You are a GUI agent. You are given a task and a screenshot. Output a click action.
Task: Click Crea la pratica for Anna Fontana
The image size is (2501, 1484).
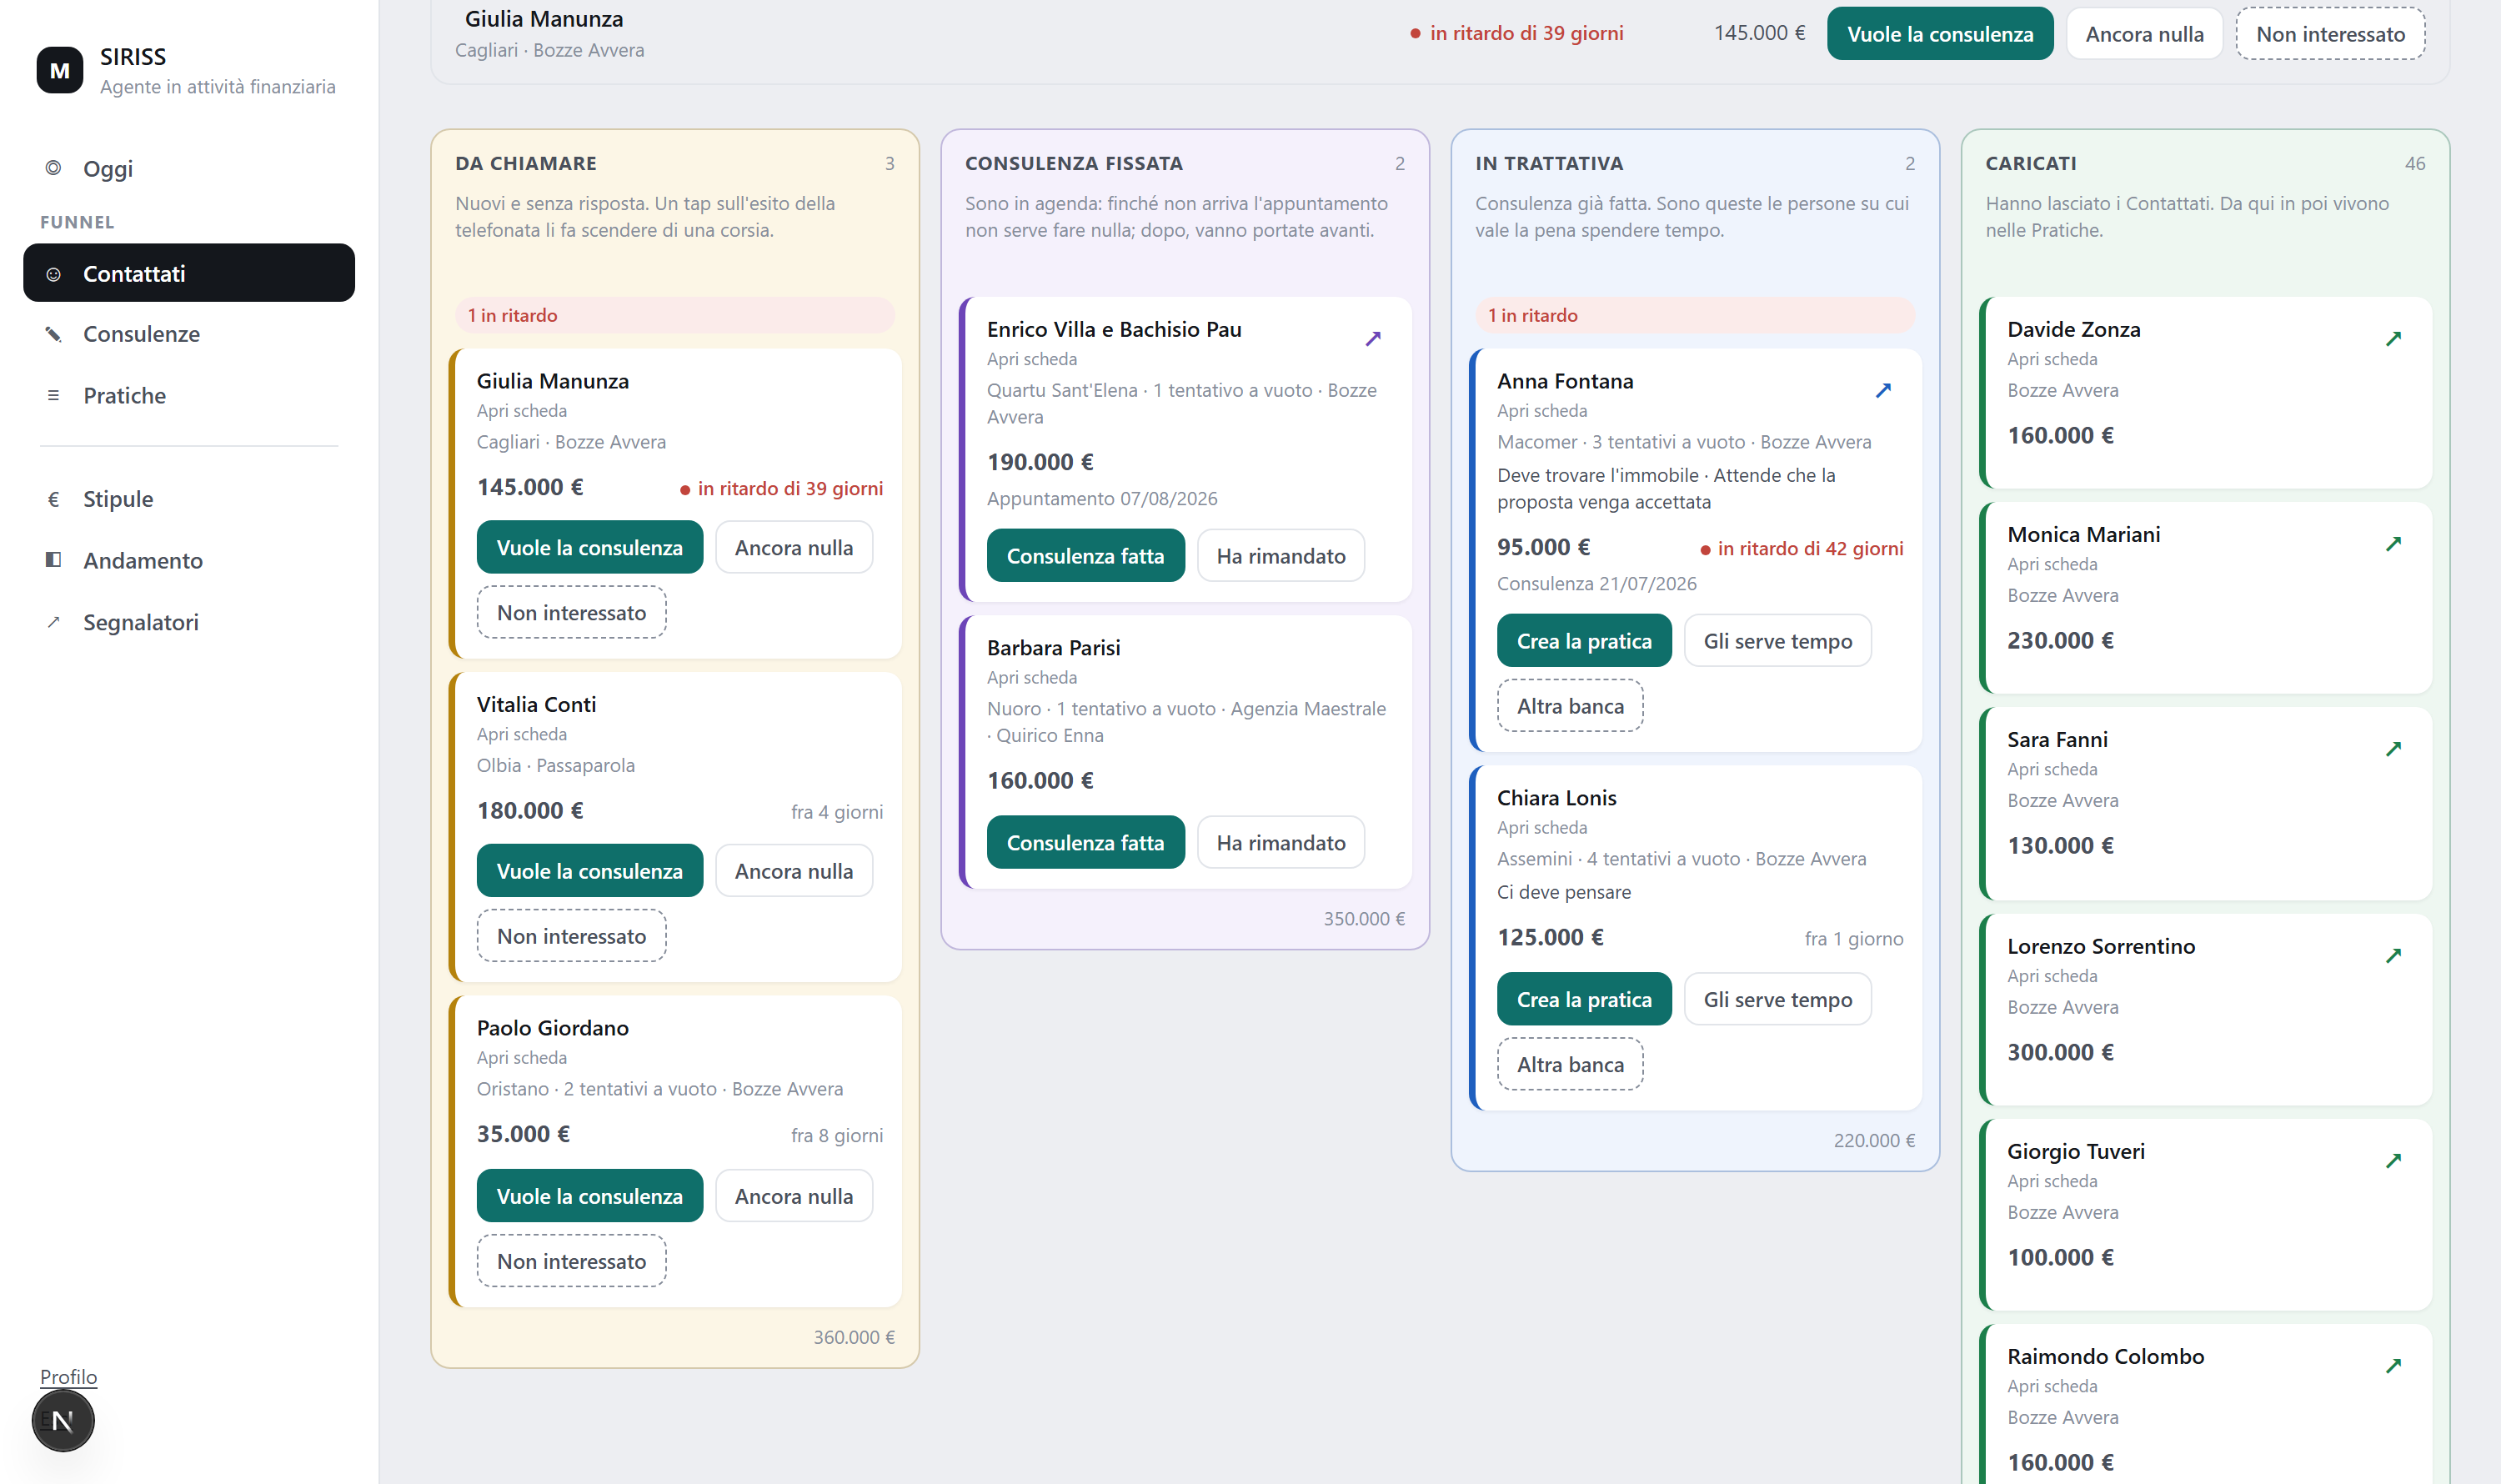pyautogui.click(x=1584, y=641)
